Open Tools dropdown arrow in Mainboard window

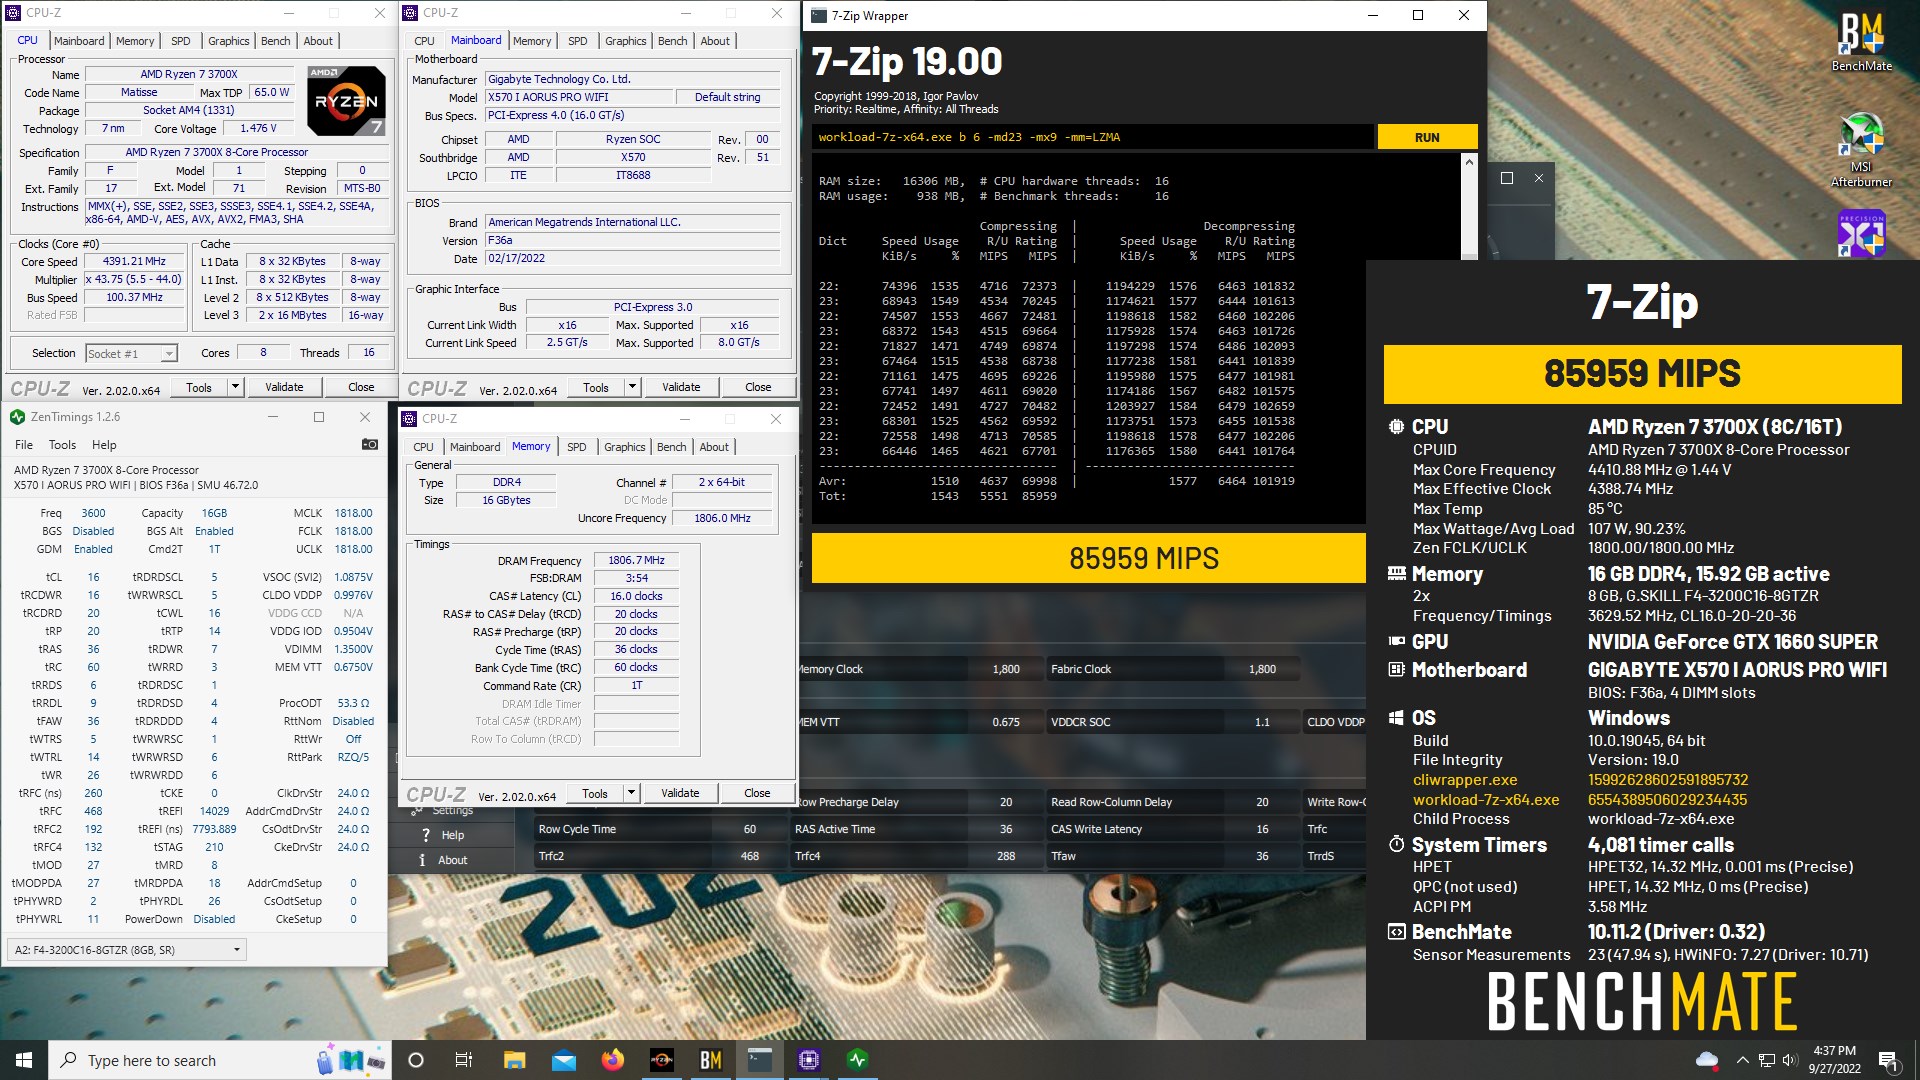[x=632, y=387]
